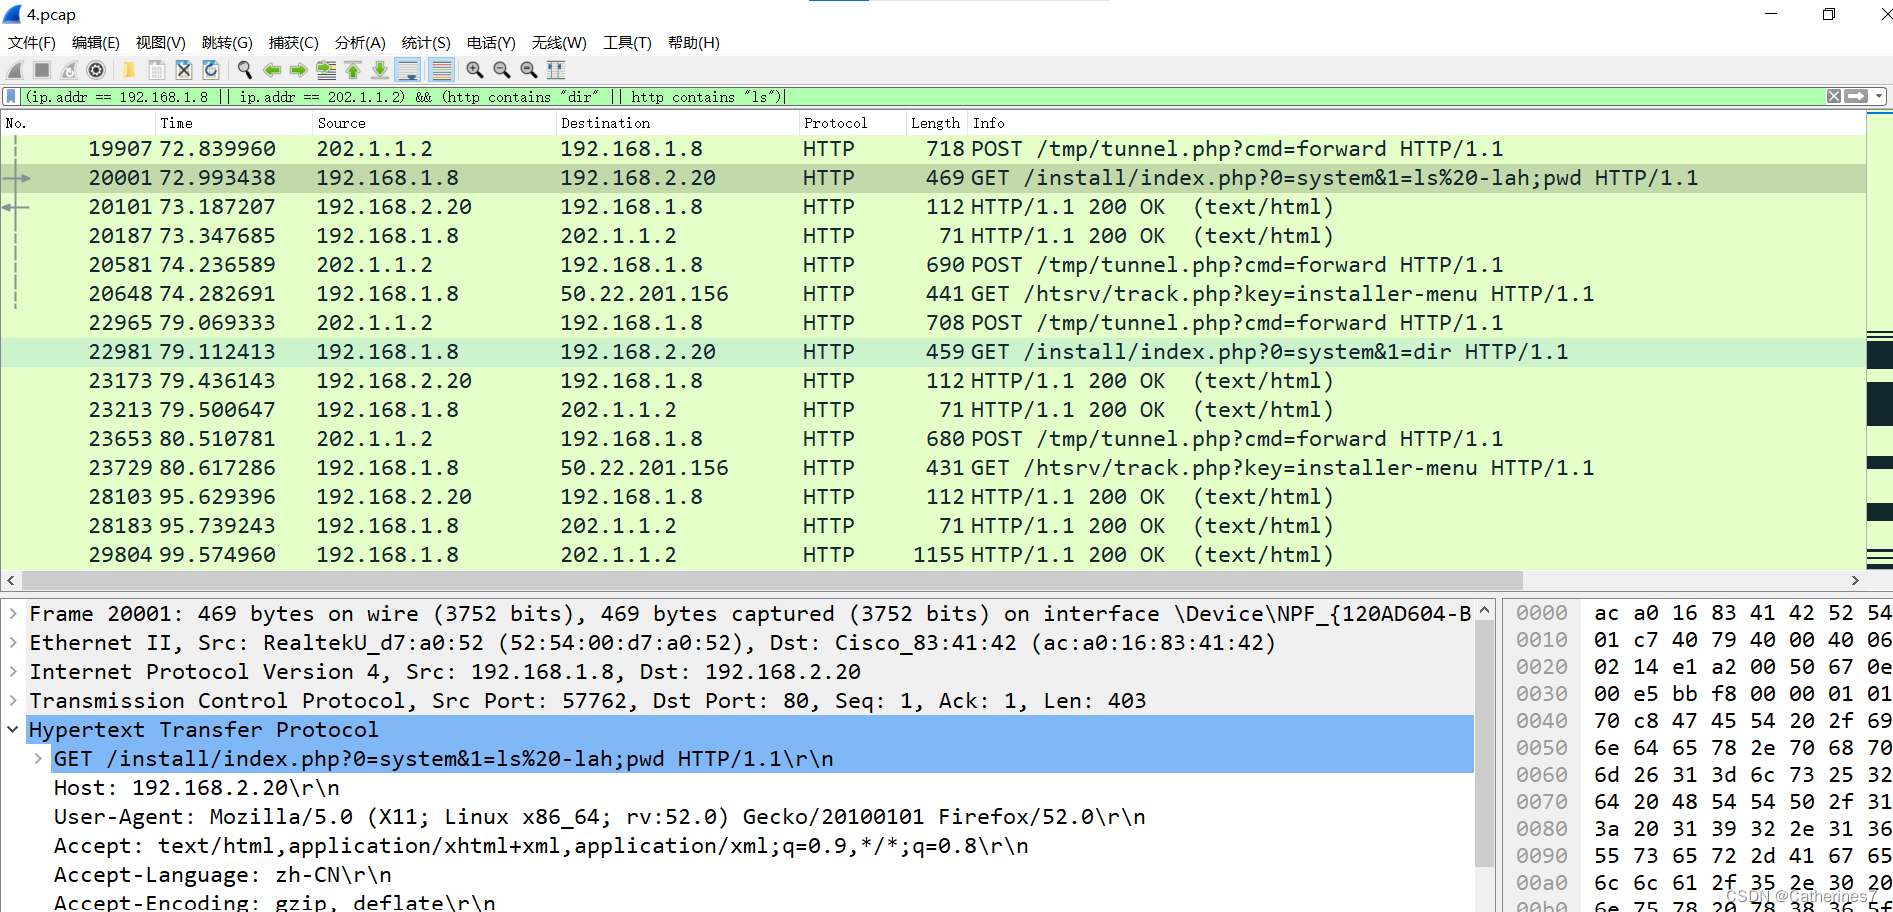The height and width of the screenshot is (912, 1893).
Task: Click the Host: 192.168.2.20 header line
Action: (197, 788)
